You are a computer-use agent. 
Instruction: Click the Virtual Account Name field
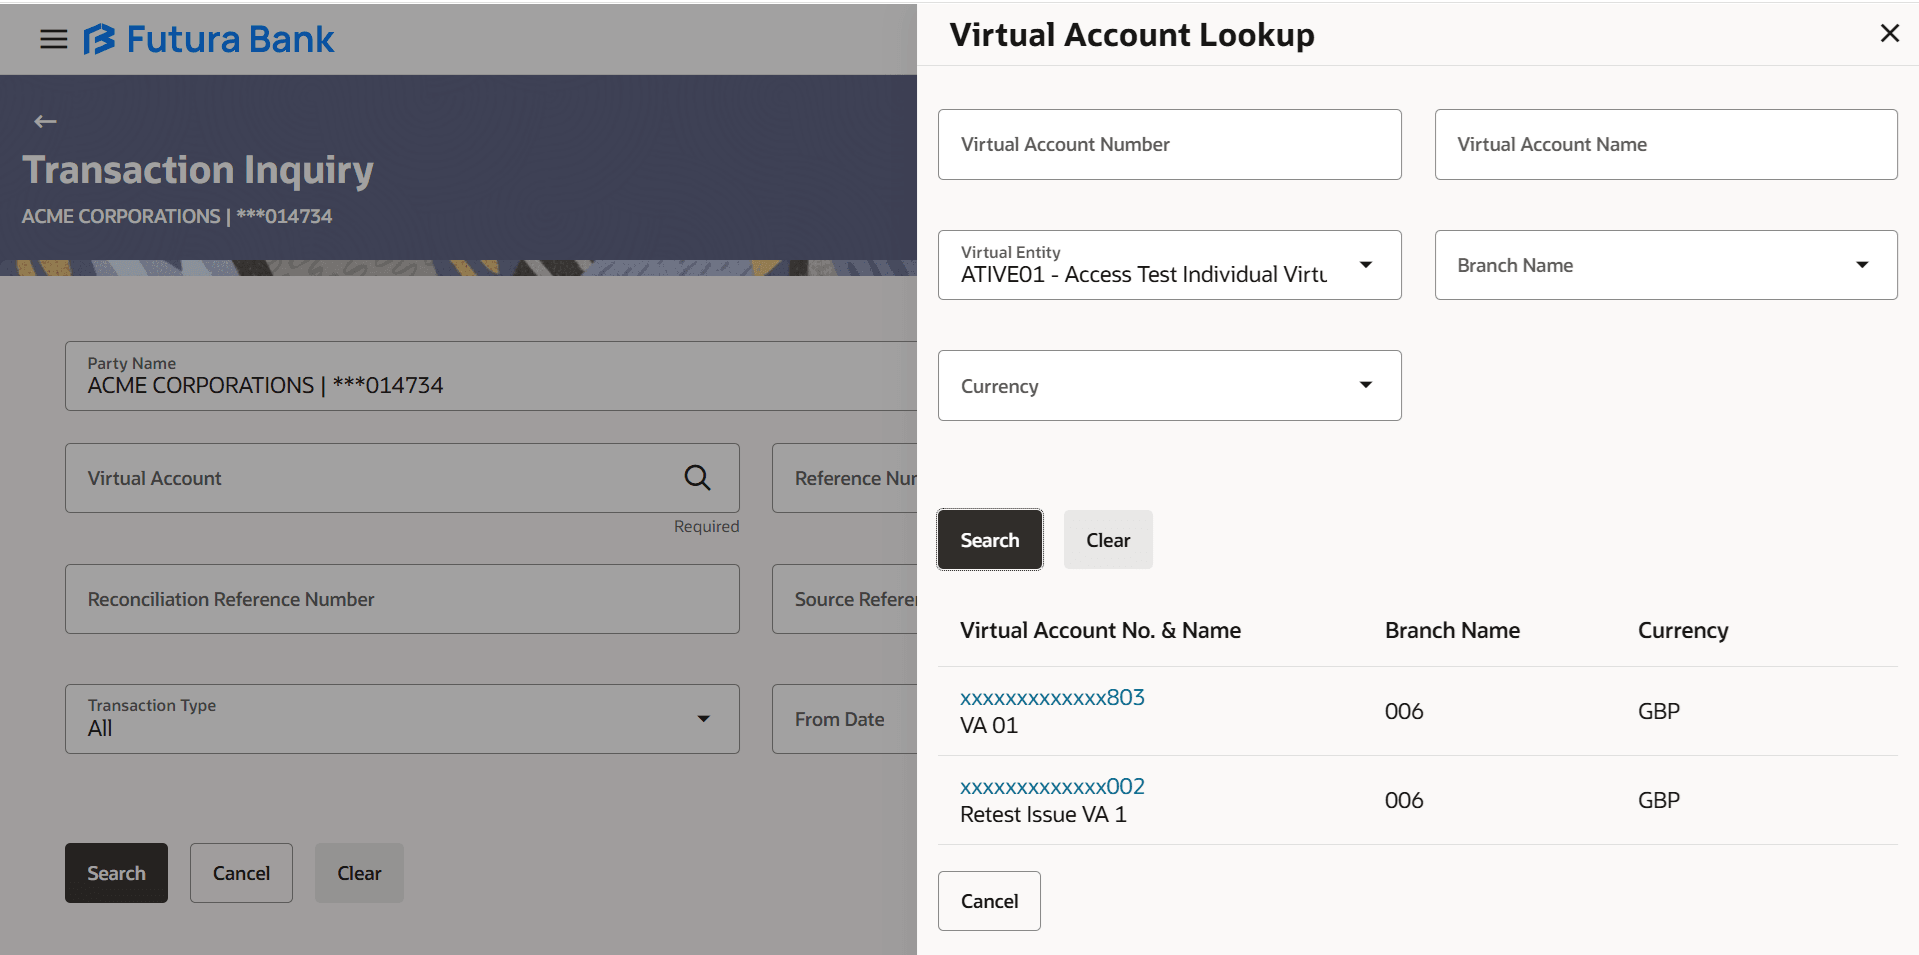point(1666,144)
